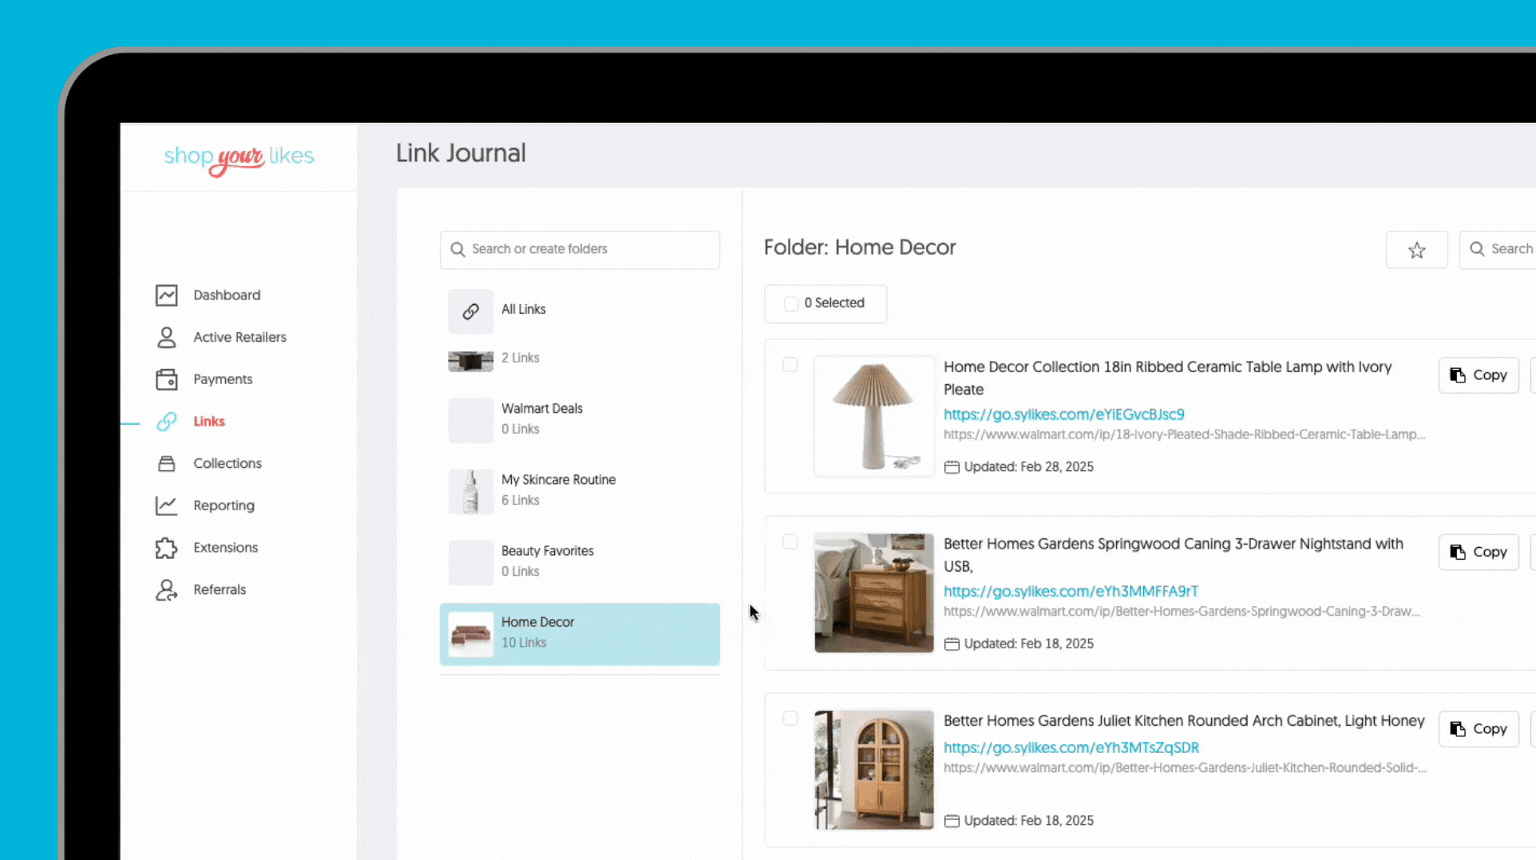
Task: Go to Active Retailers page
Action: coord(240,337)
